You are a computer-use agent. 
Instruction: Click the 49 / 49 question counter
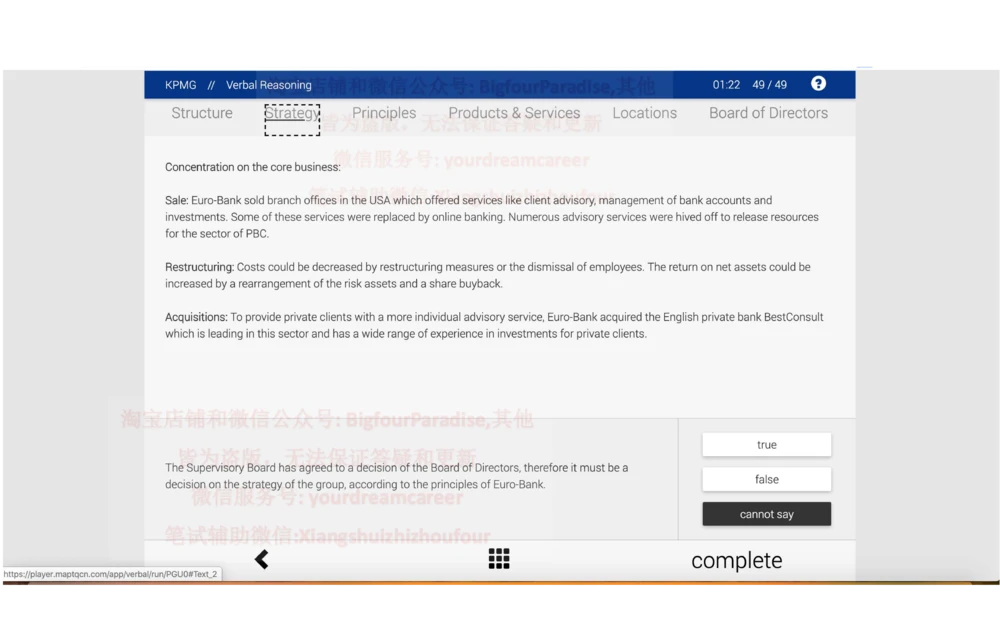click(769, 85)
